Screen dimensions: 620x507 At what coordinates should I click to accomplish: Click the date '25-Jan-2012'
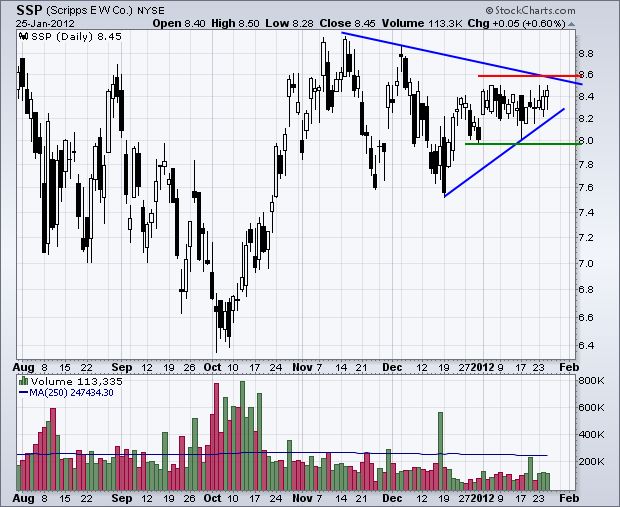45,23
